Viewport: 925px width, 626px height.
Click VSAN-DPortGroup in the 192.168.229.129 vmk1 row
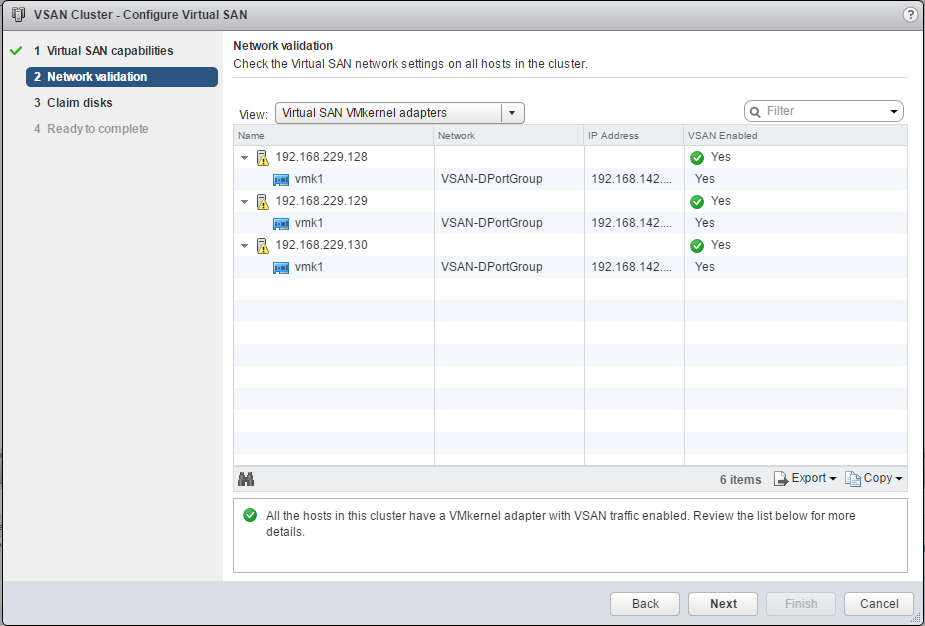491,223
